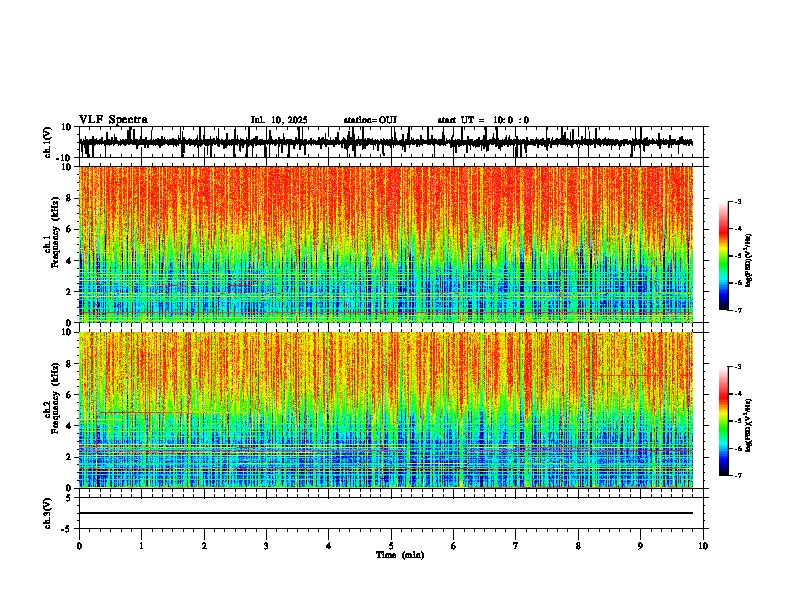Select the "ch.3(V)" axis label
This screenshot has width=792, height=612.
click(x=48, y=513)
